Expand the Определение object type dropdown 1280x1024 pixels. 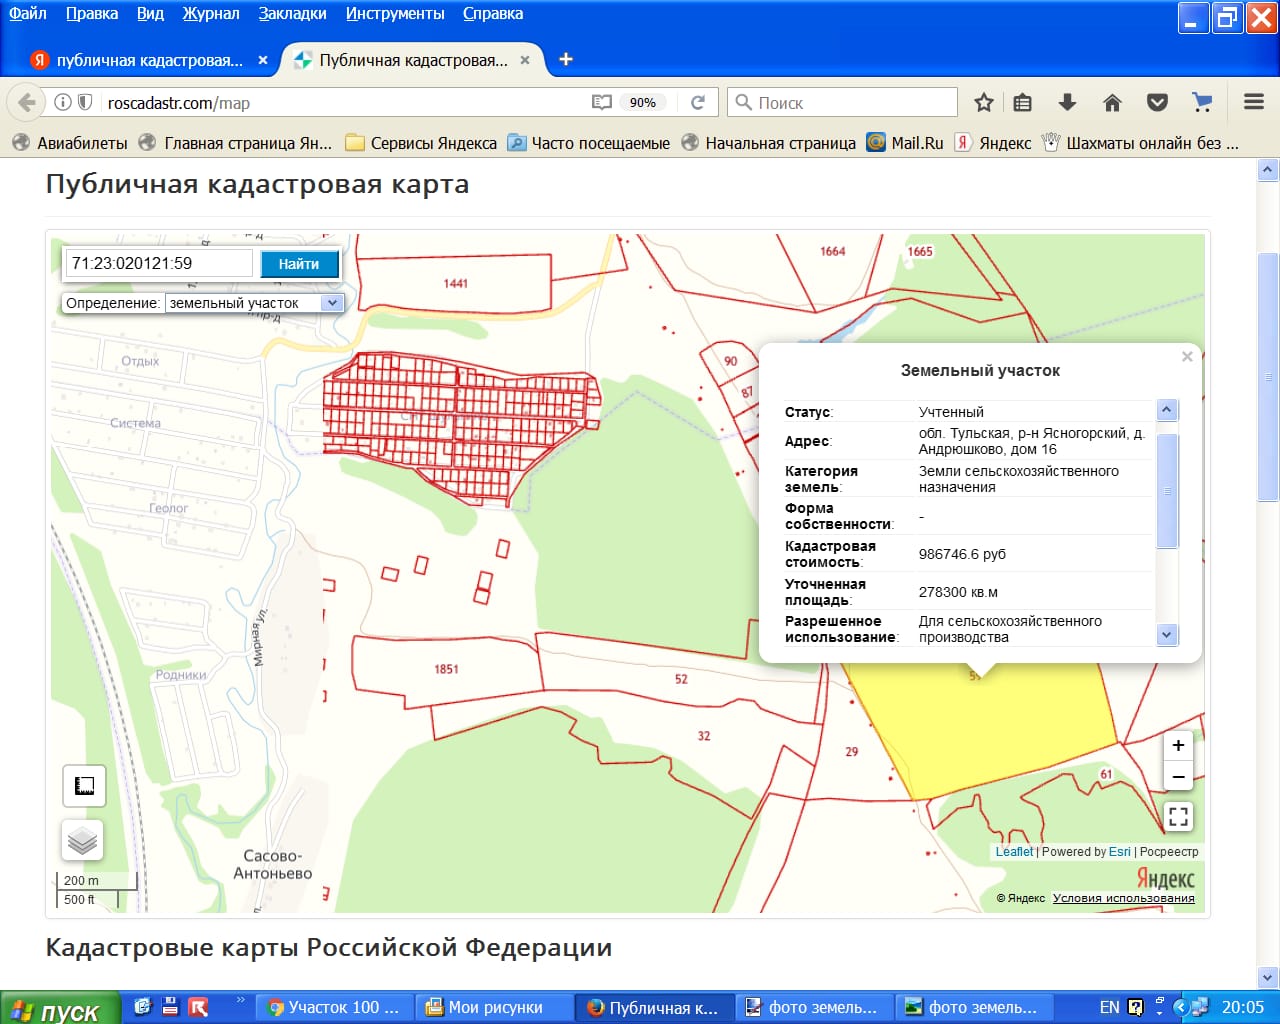[x=332, y=303]
